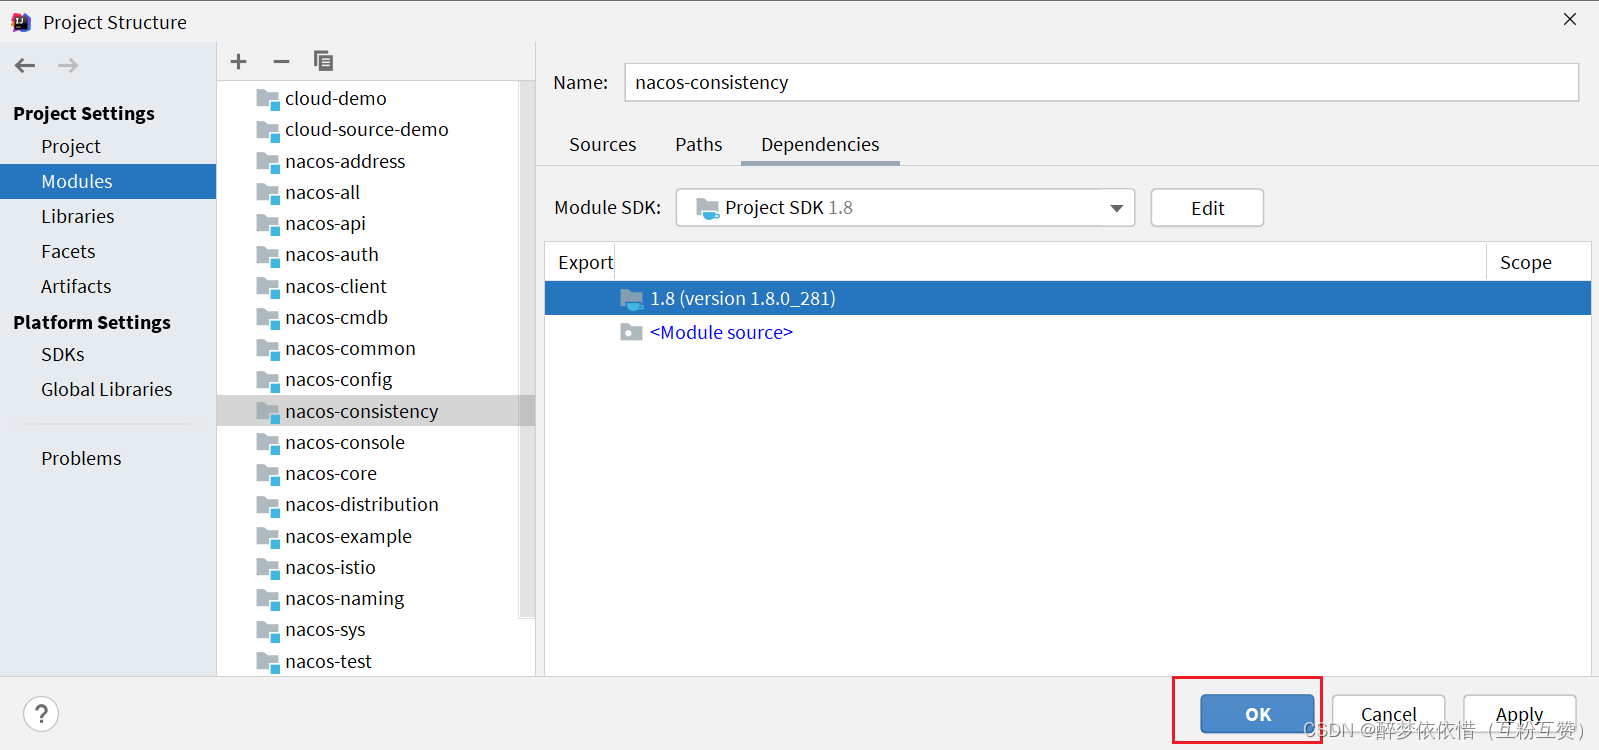Screen dimensions: 1599x750
Task: Click the forward navigation arrow
Action: click(68, 66)
